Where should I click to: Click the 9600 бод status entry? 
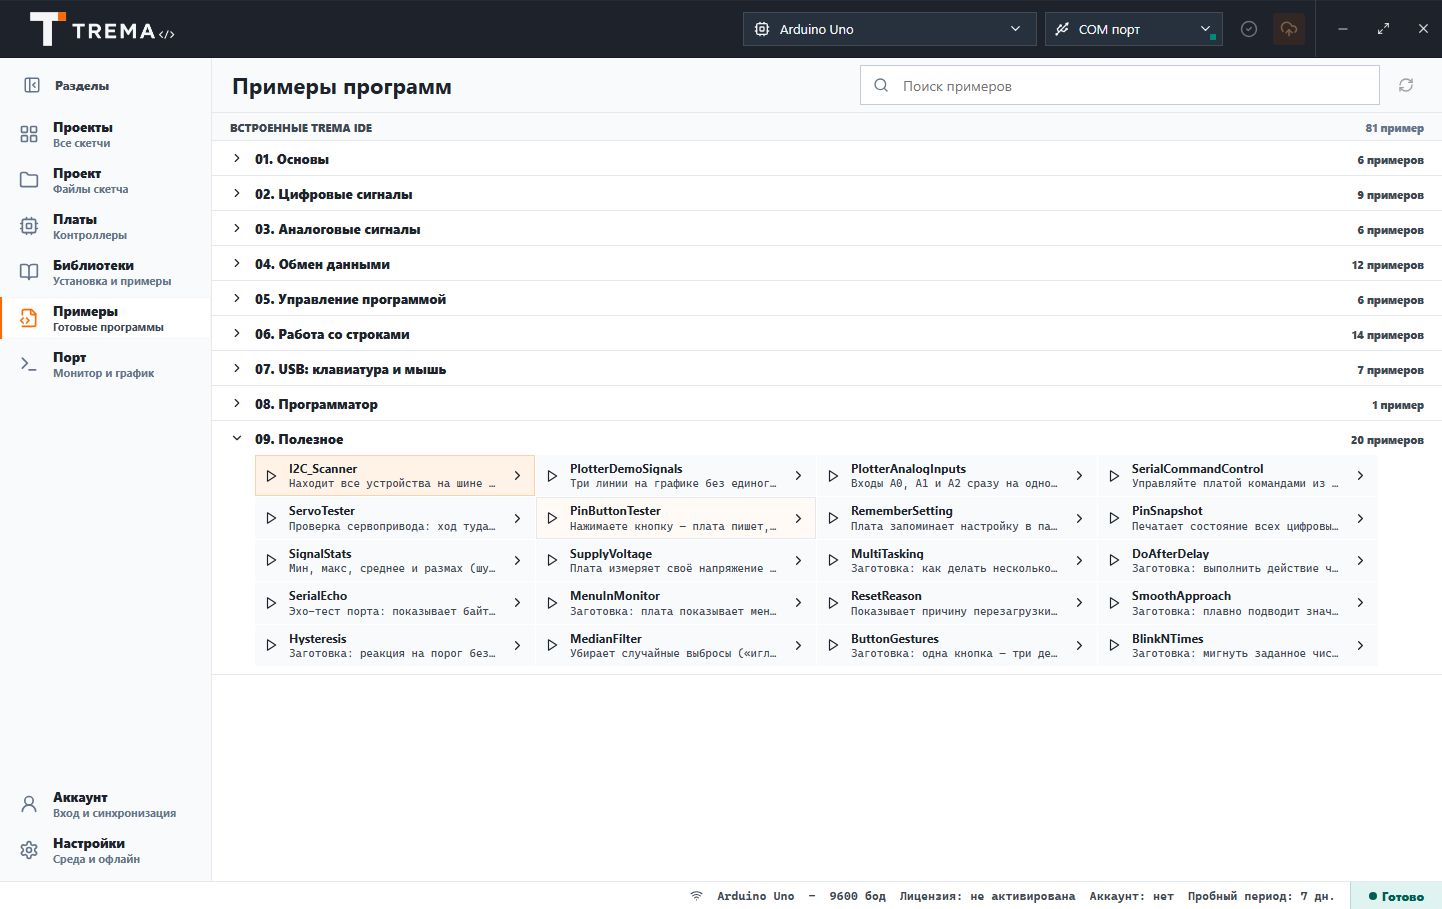[x=857, y=896]
